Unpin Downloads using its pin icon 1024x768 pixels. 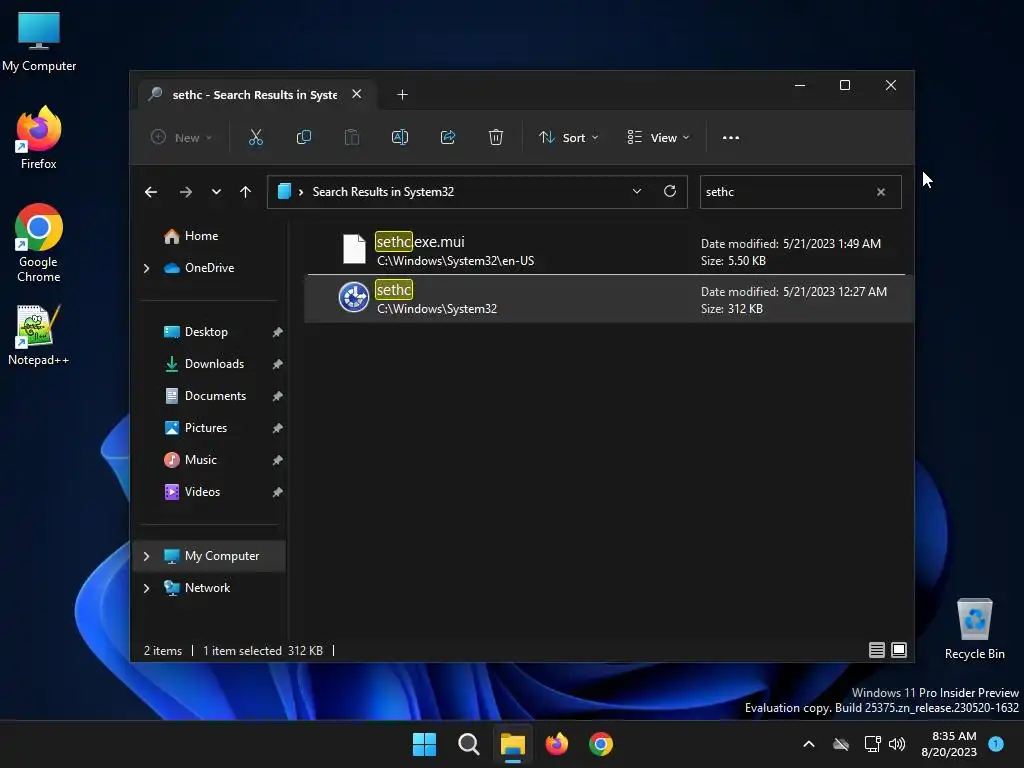coord(278,364)
